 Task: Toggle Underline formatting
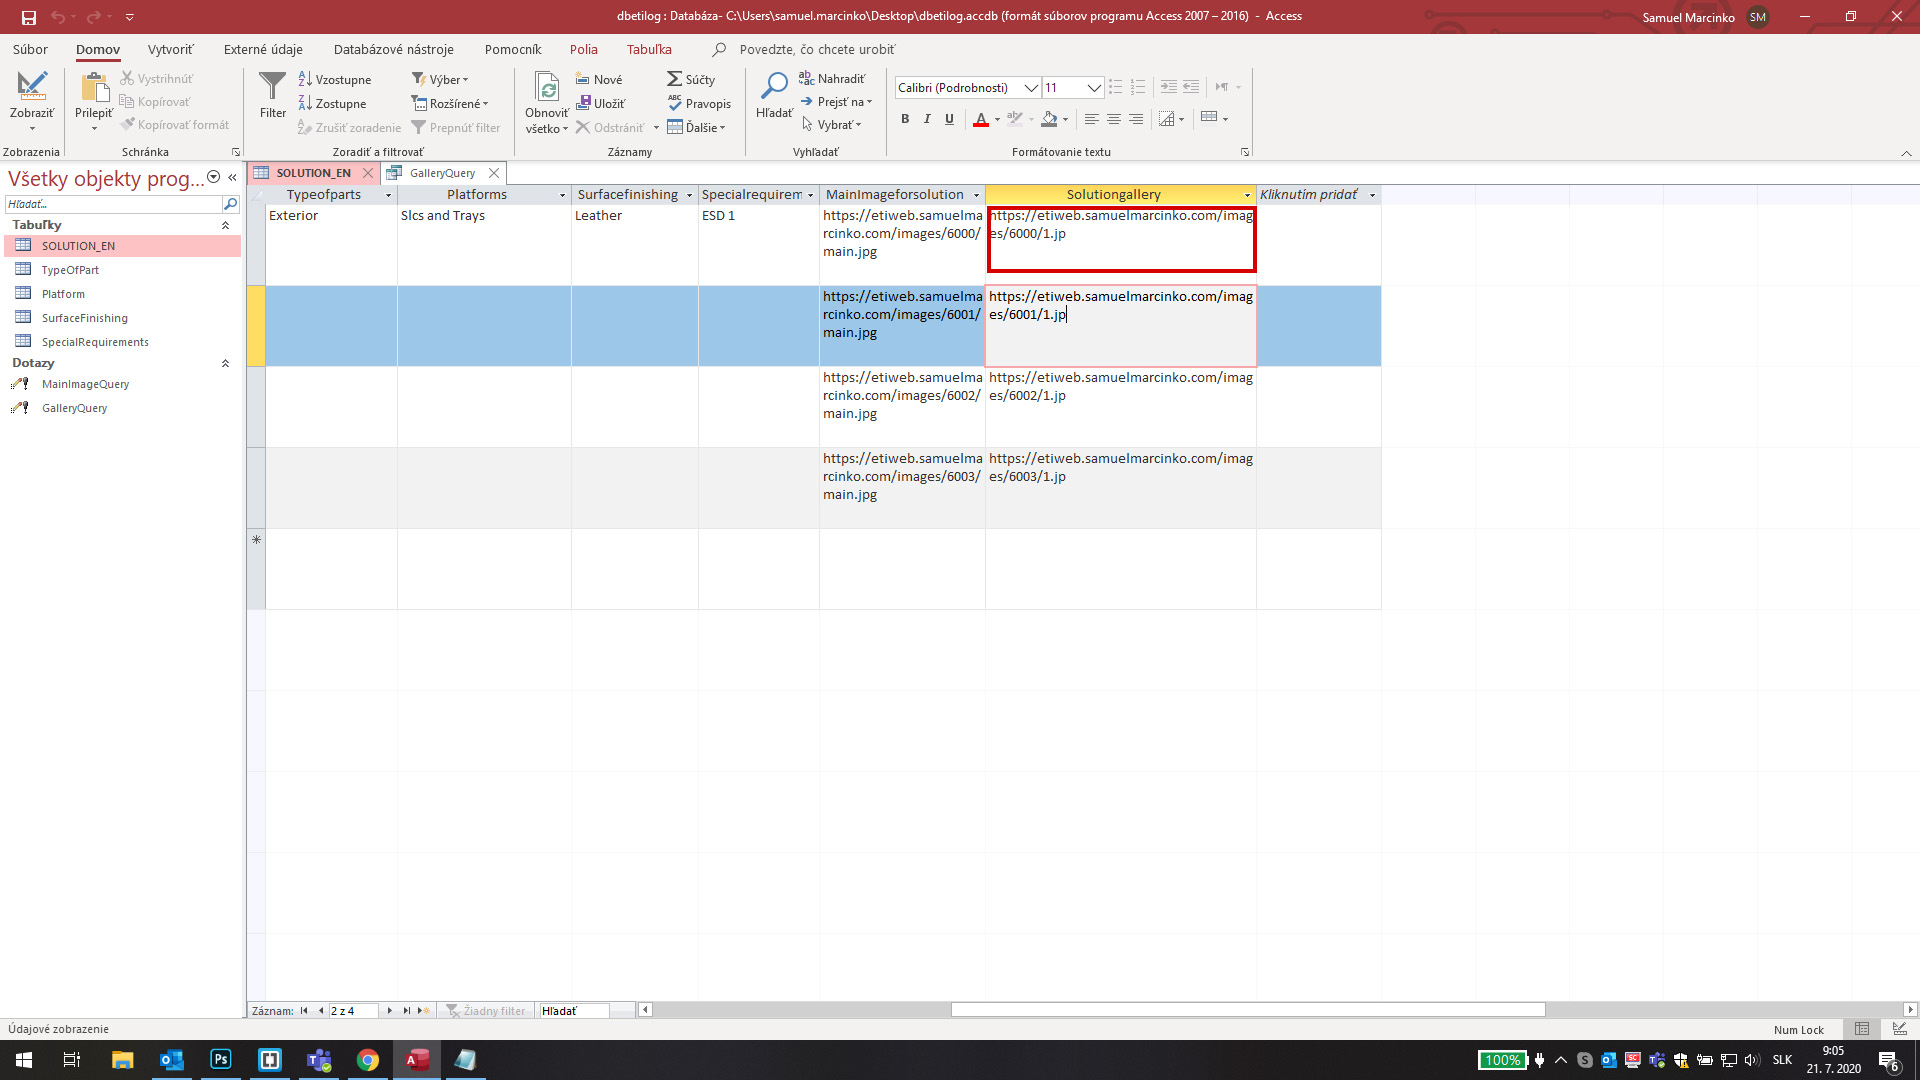point(949,119)
